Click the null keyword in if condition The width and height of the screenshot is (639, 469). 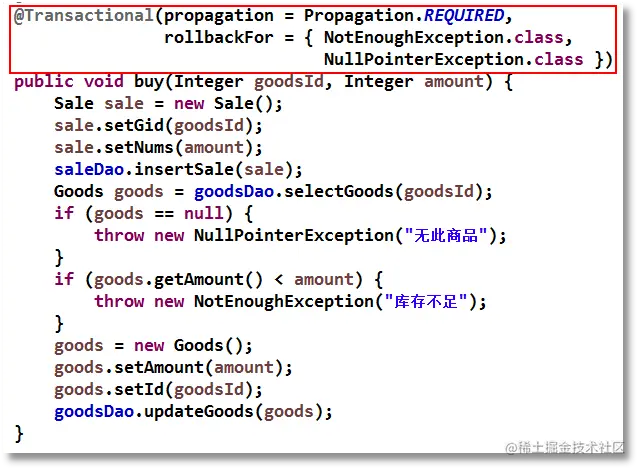(x=204, y=214)
